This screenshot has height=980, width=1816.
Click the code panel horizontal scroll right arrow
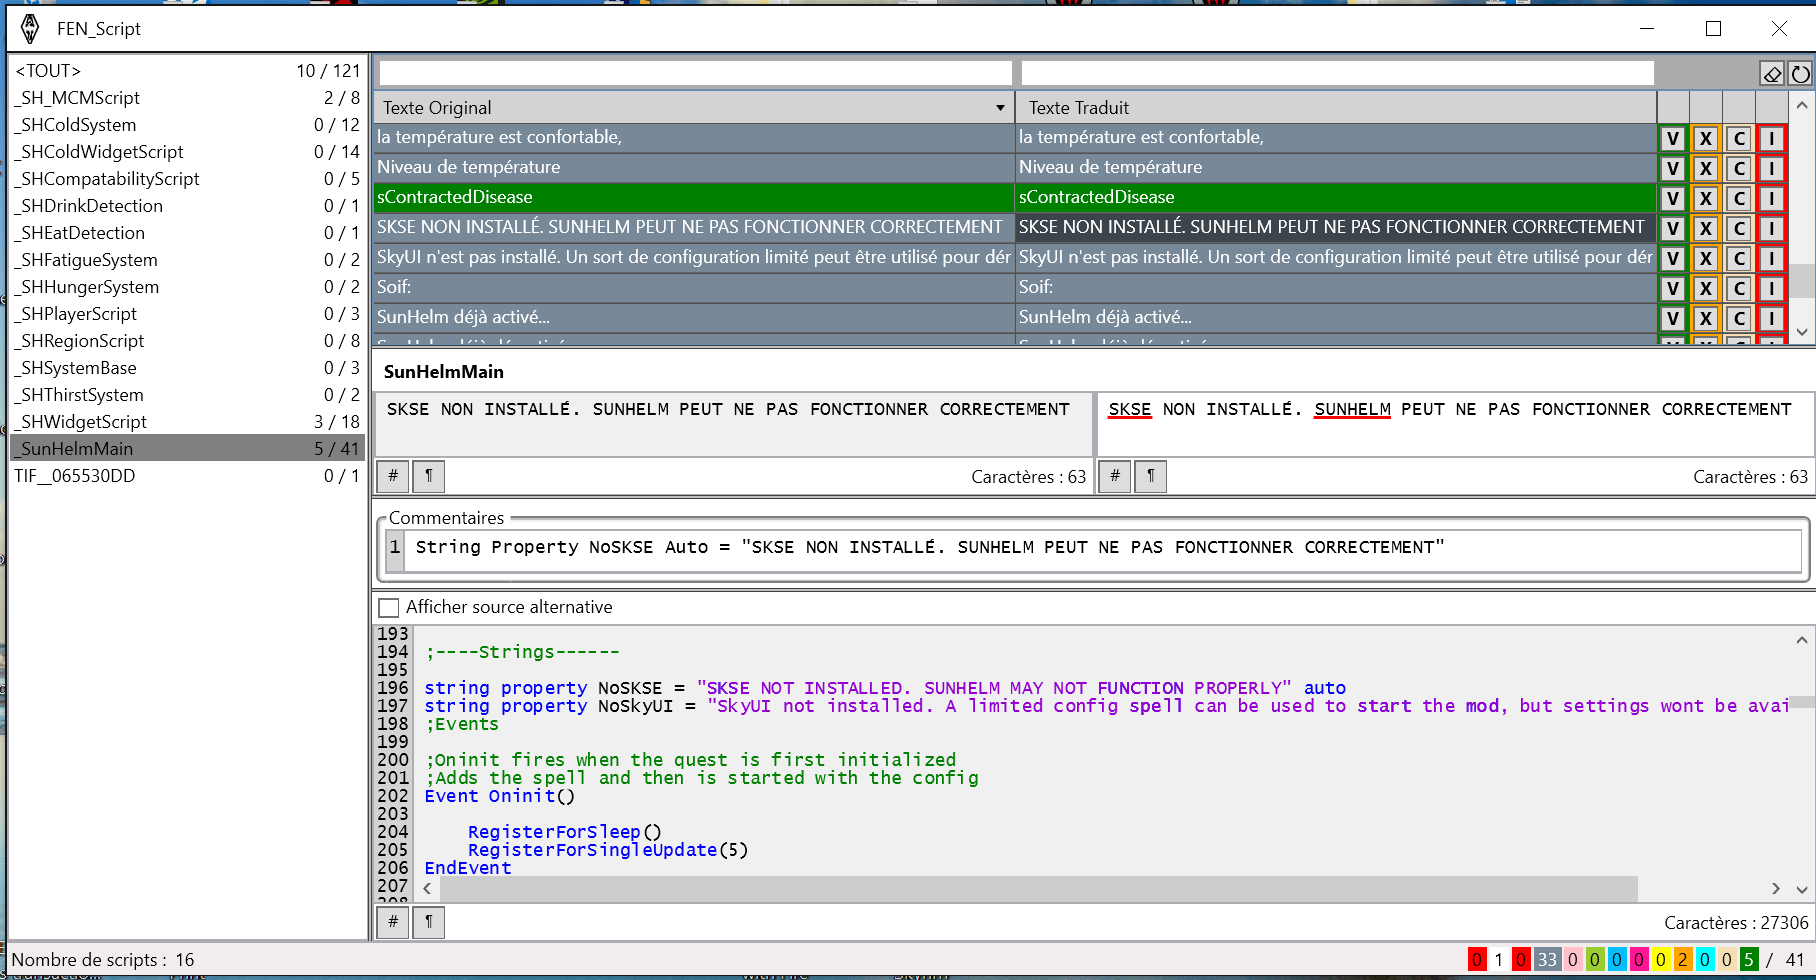[x=1776, y=889]
